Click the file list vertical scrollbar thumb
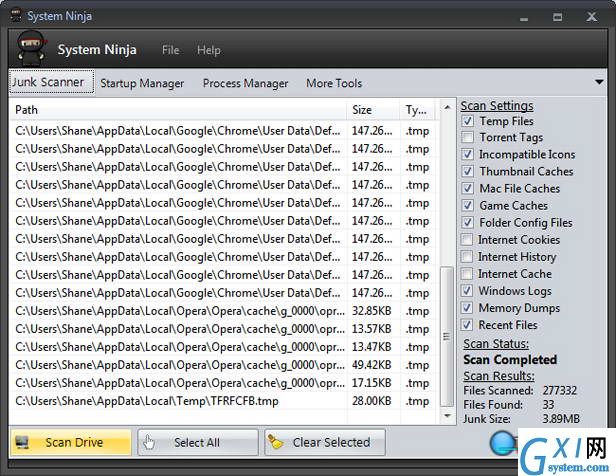The height and width of the screenshot is (476, 616). point(447,337)
